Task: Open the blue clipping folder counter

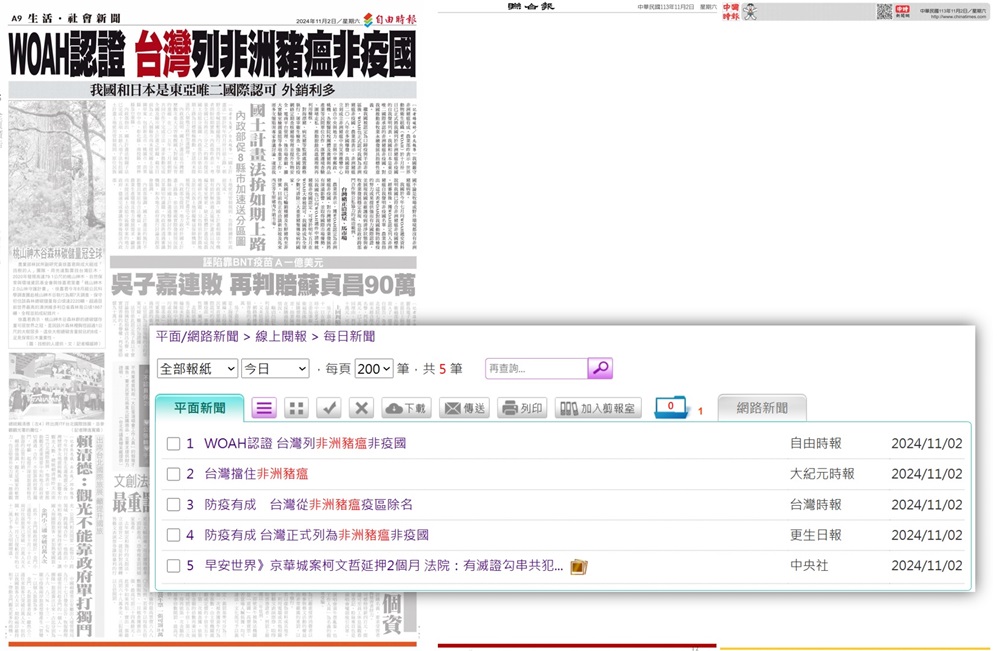Action: pos(670,408)
